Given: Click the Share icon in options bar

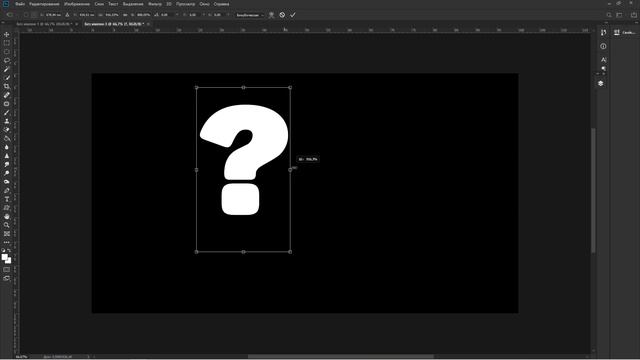Looking at the screenshot, I should 634,15.
